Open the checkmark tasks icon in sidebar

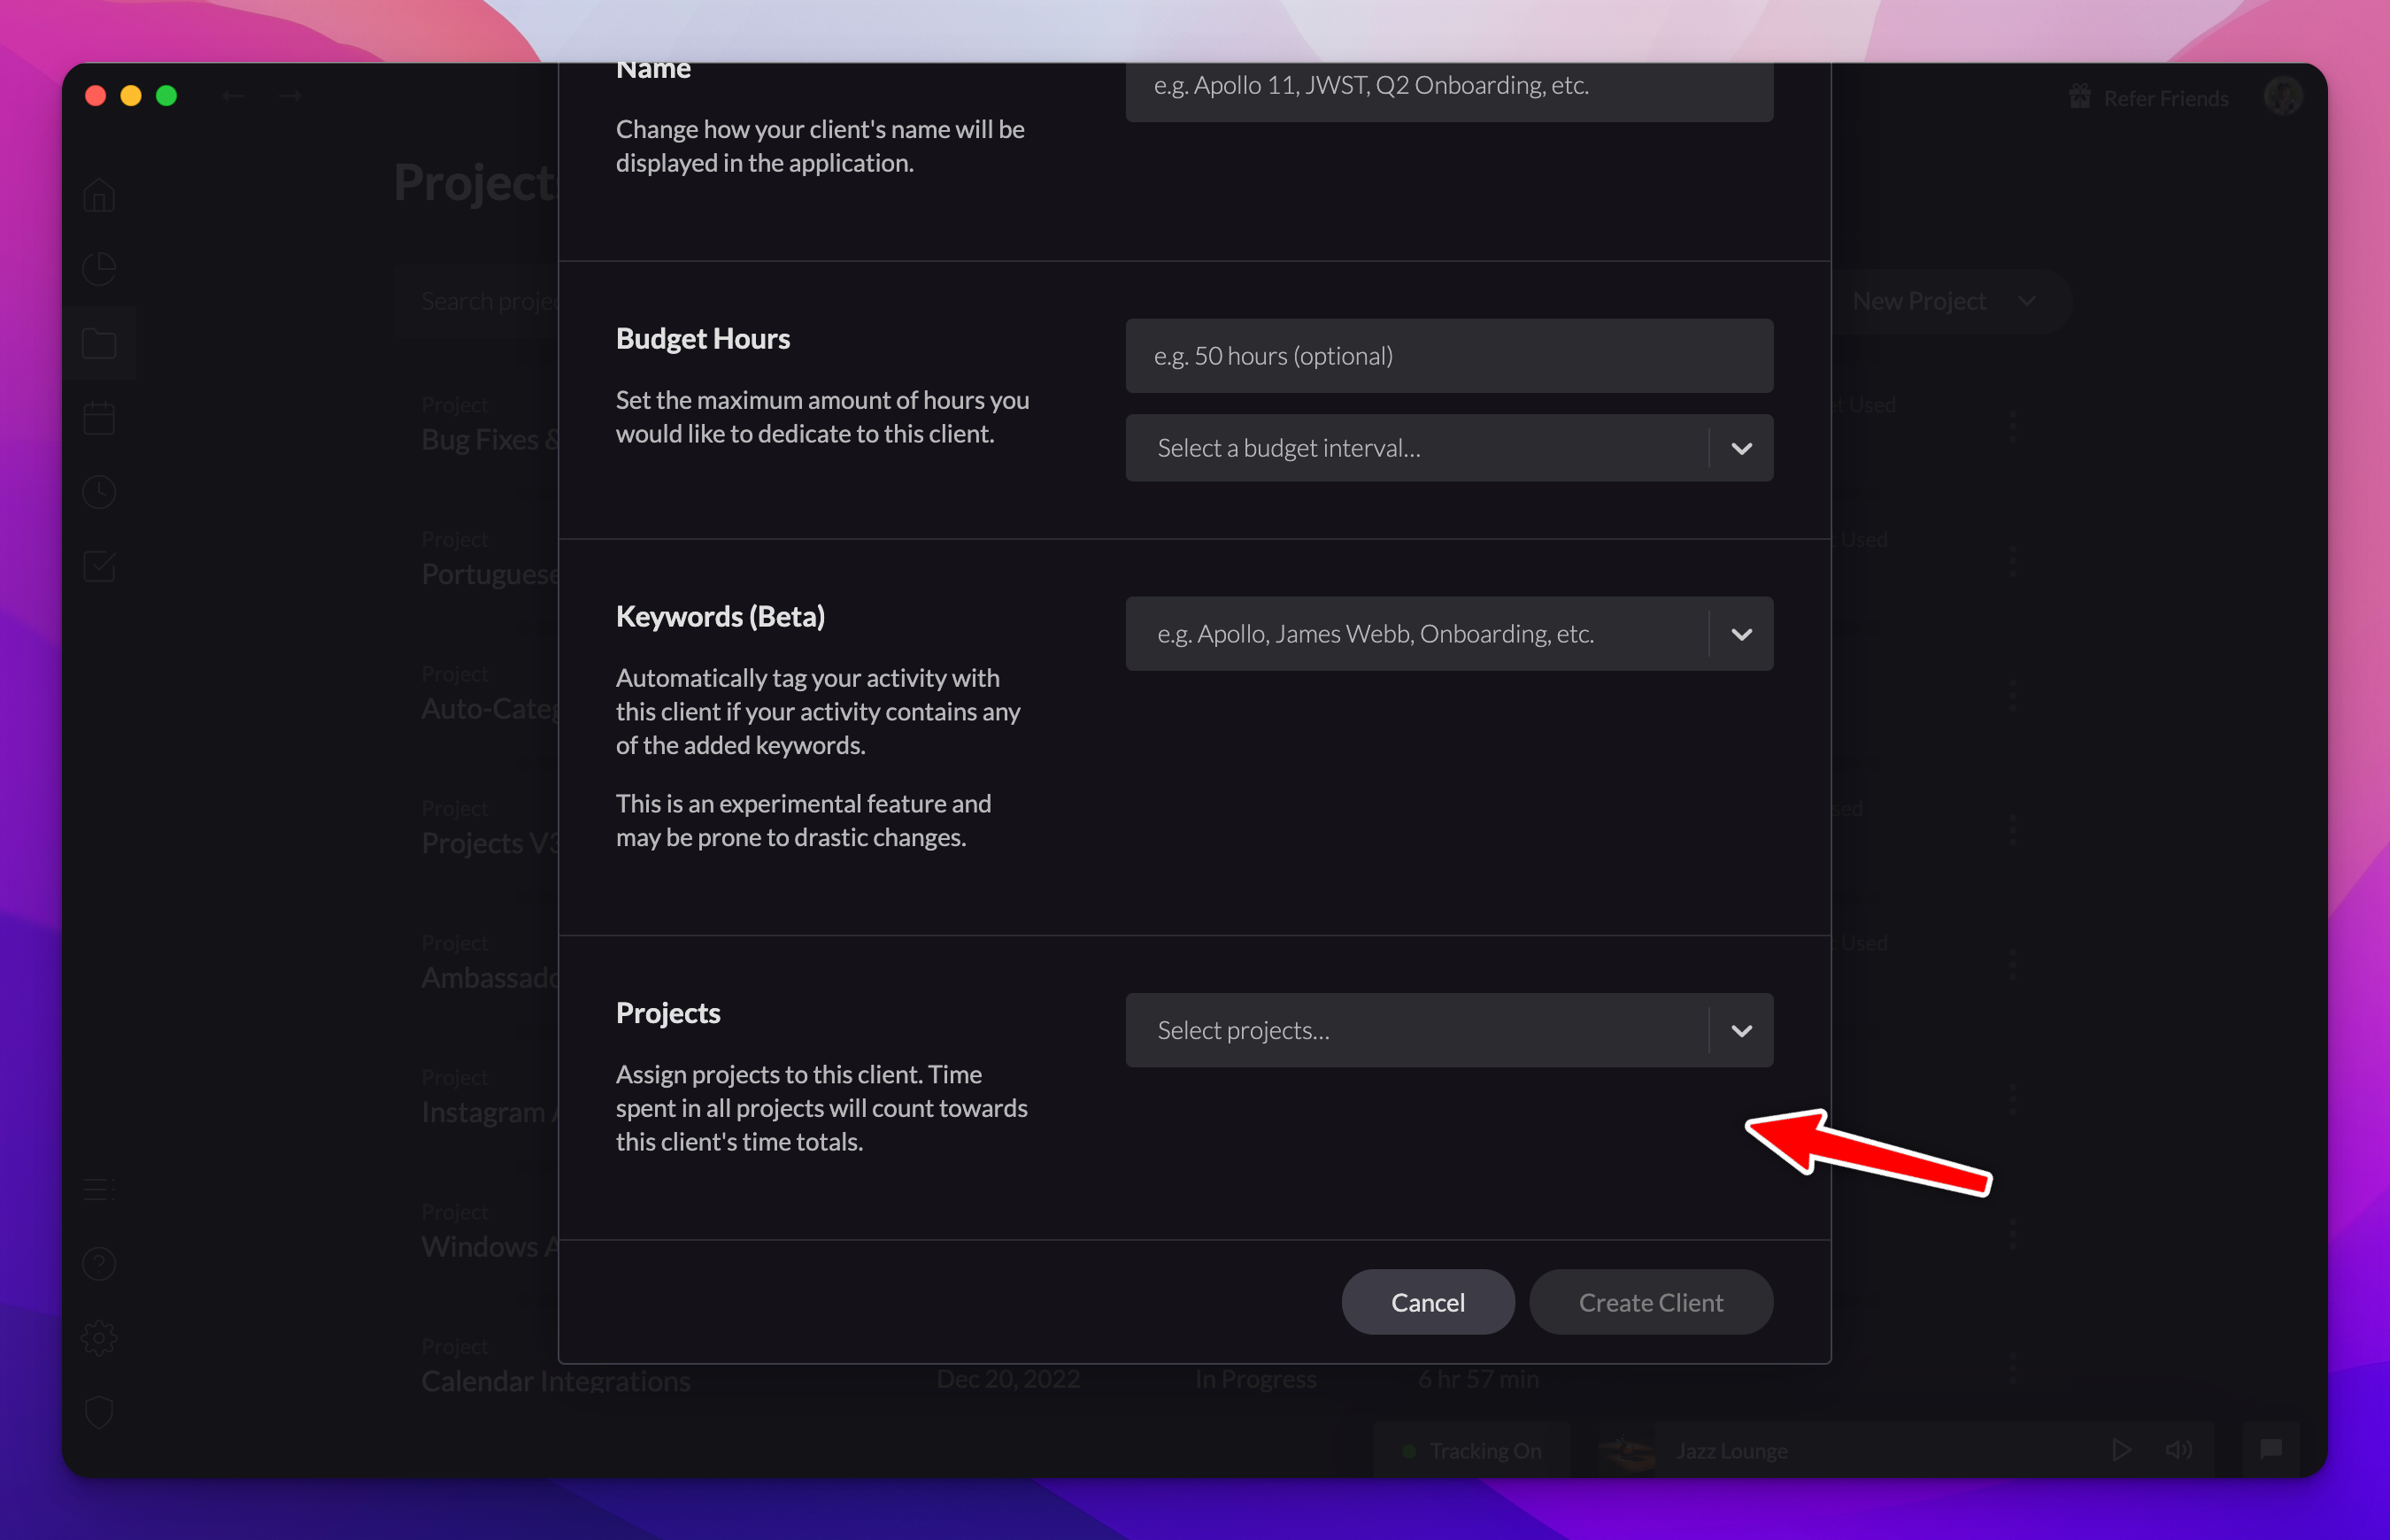point(99,566)
